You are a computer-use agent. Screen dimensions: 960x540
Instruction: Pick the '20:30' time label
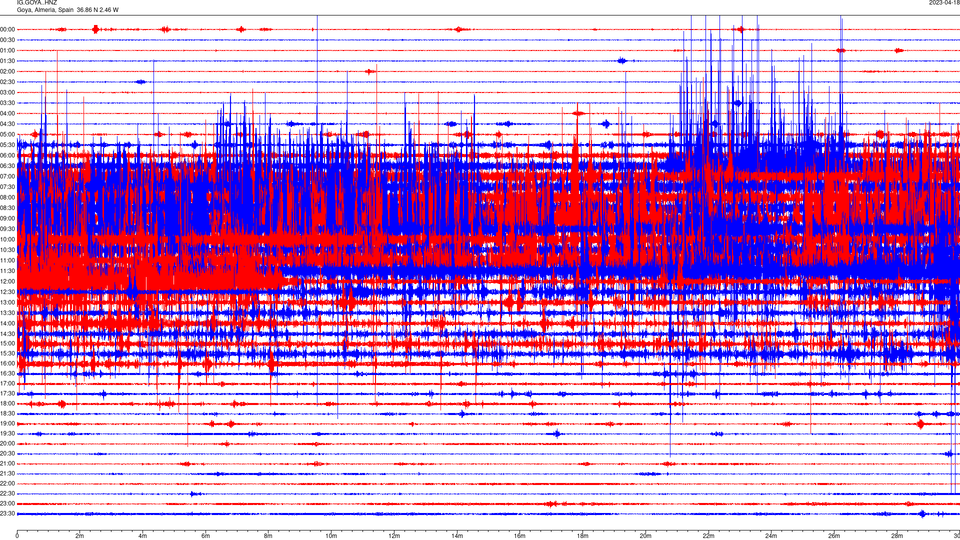7,454
